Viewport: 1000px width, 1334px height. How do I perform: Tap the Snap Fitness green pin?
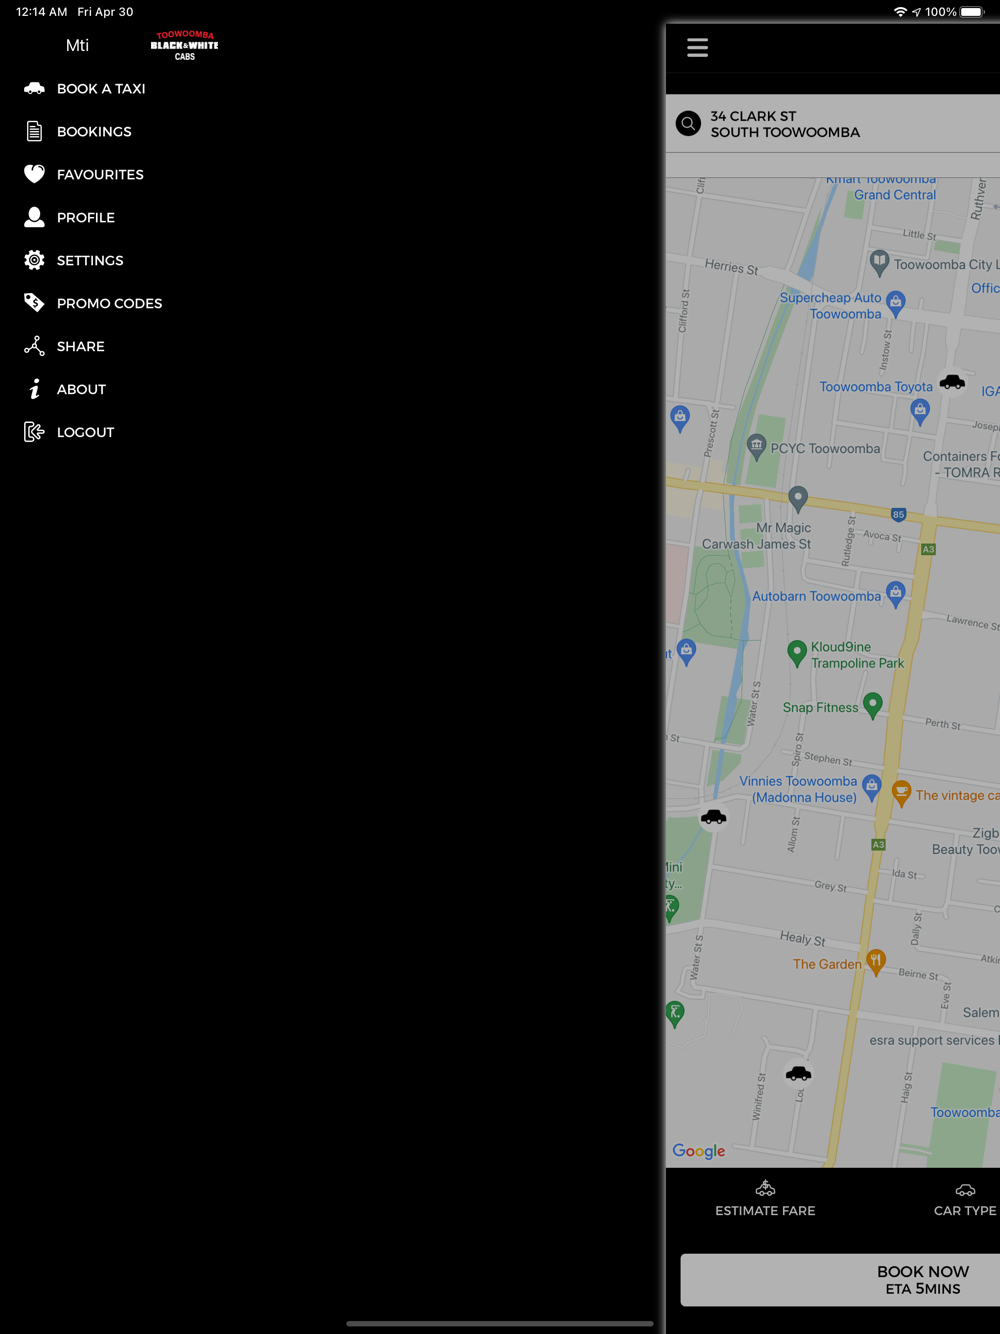[873, 705]
